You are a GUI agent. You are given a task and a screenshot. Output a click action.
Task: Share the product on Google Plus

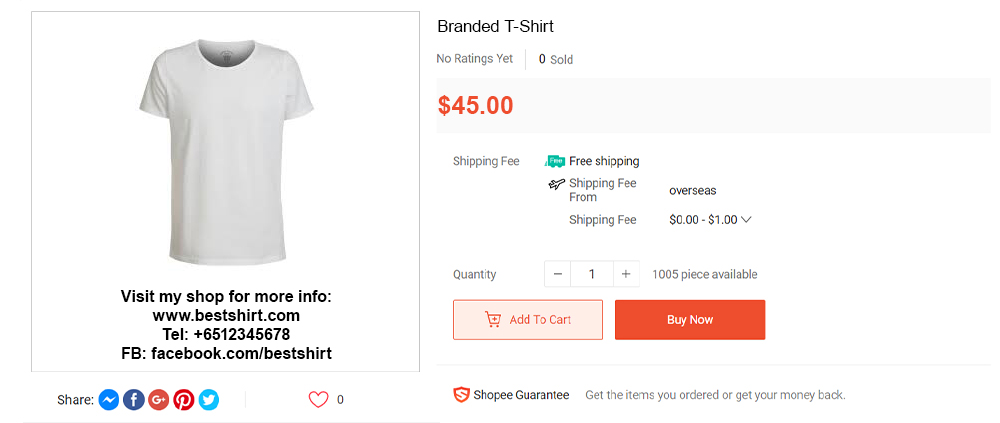tap(159, 400)
